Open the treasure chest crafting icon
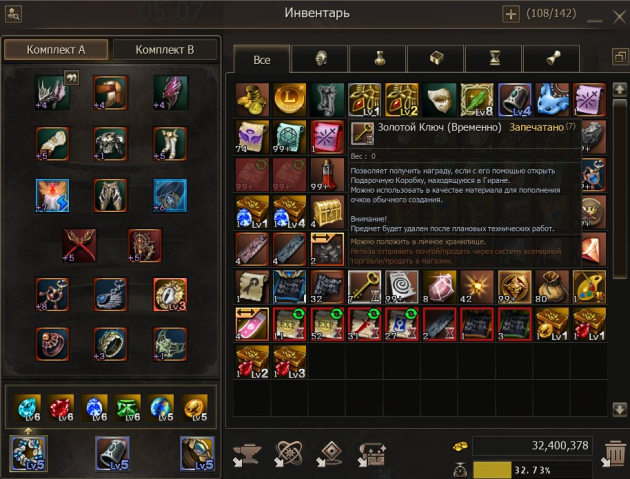The height and width of the screenshot is (479, 630). pos(372,454)
